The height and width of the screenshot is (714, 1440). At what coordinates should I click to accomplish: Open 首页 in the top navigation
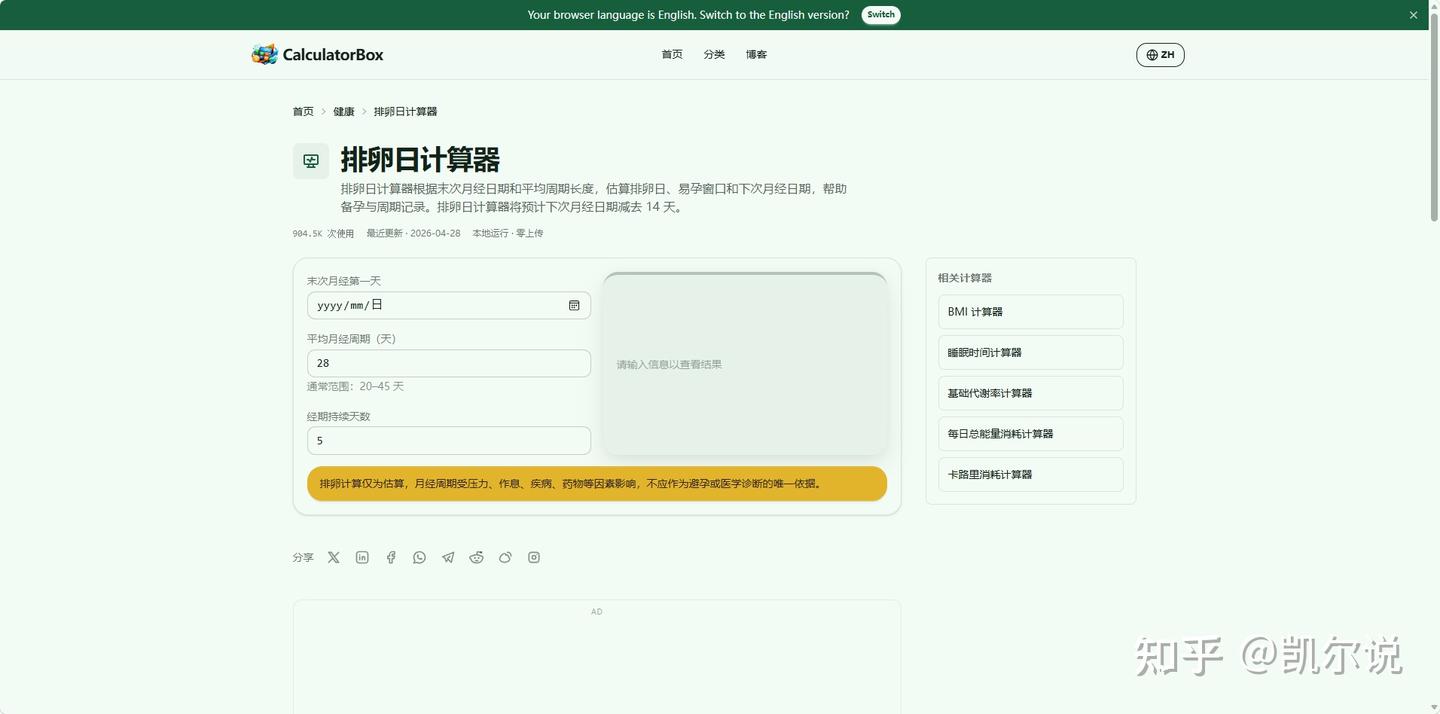[672, 54]
